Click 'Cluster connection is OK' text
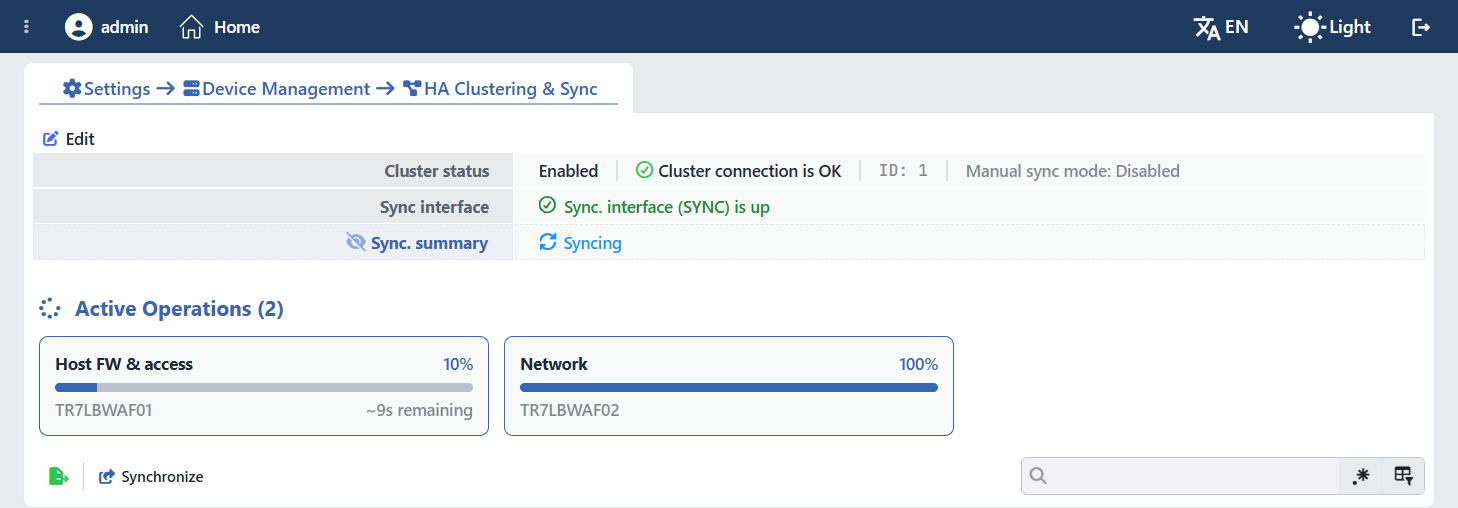This screenshot has width=1458, height=508. coord(750,171)
